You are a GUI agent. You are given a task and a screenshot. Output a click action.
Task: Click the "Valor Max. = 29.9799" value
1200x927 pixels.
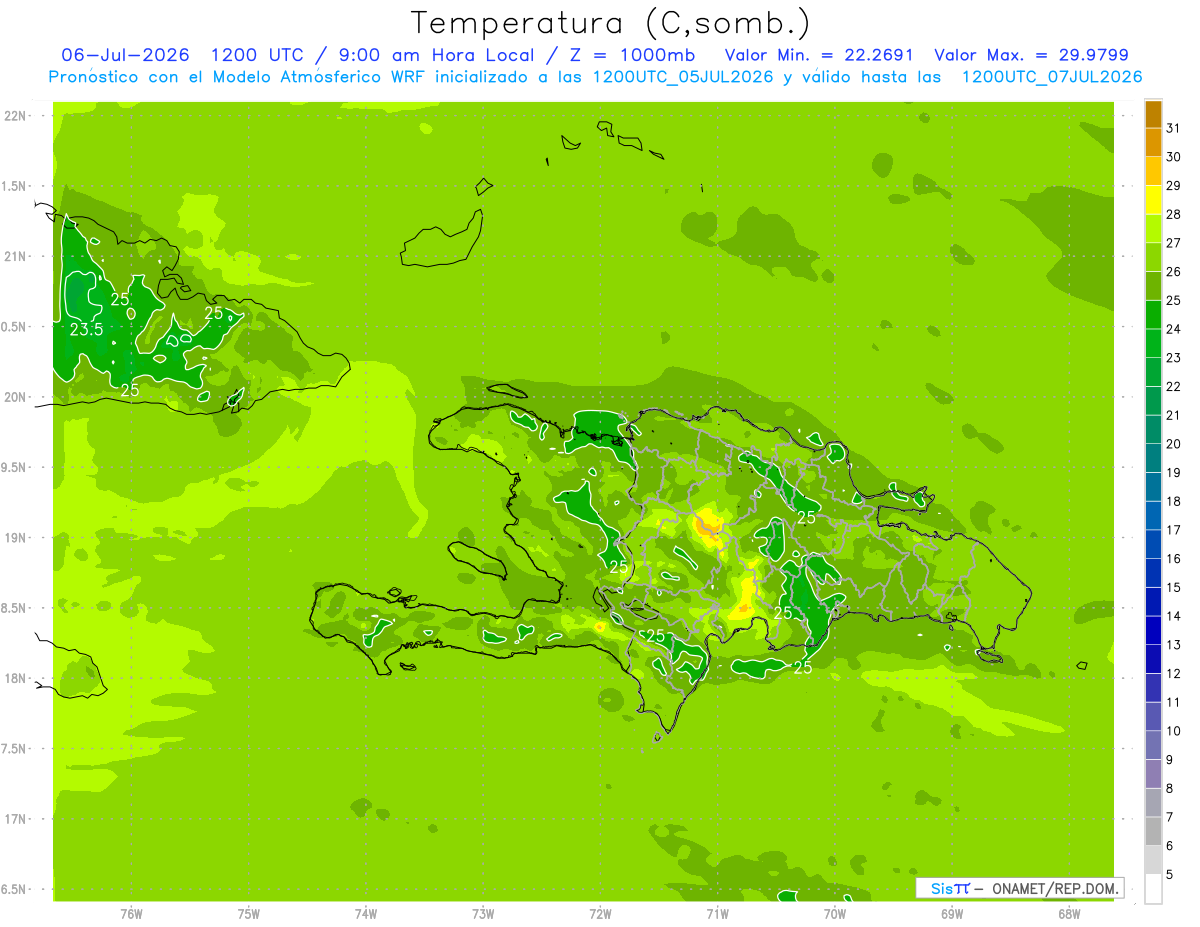coord(1032,55)
